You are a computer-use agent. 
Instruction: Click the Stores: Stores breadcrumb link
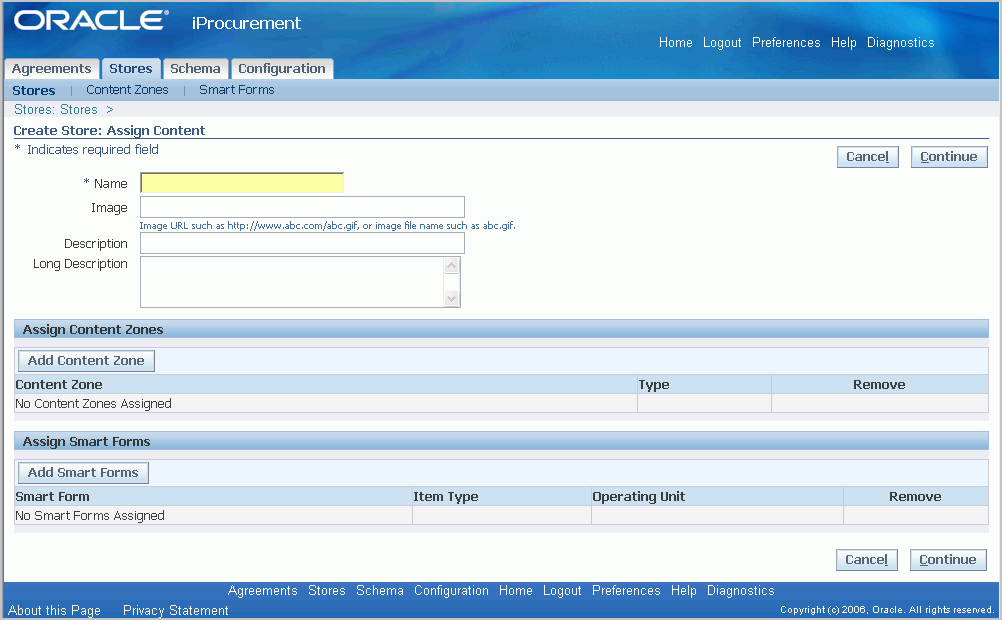(56, 109)
